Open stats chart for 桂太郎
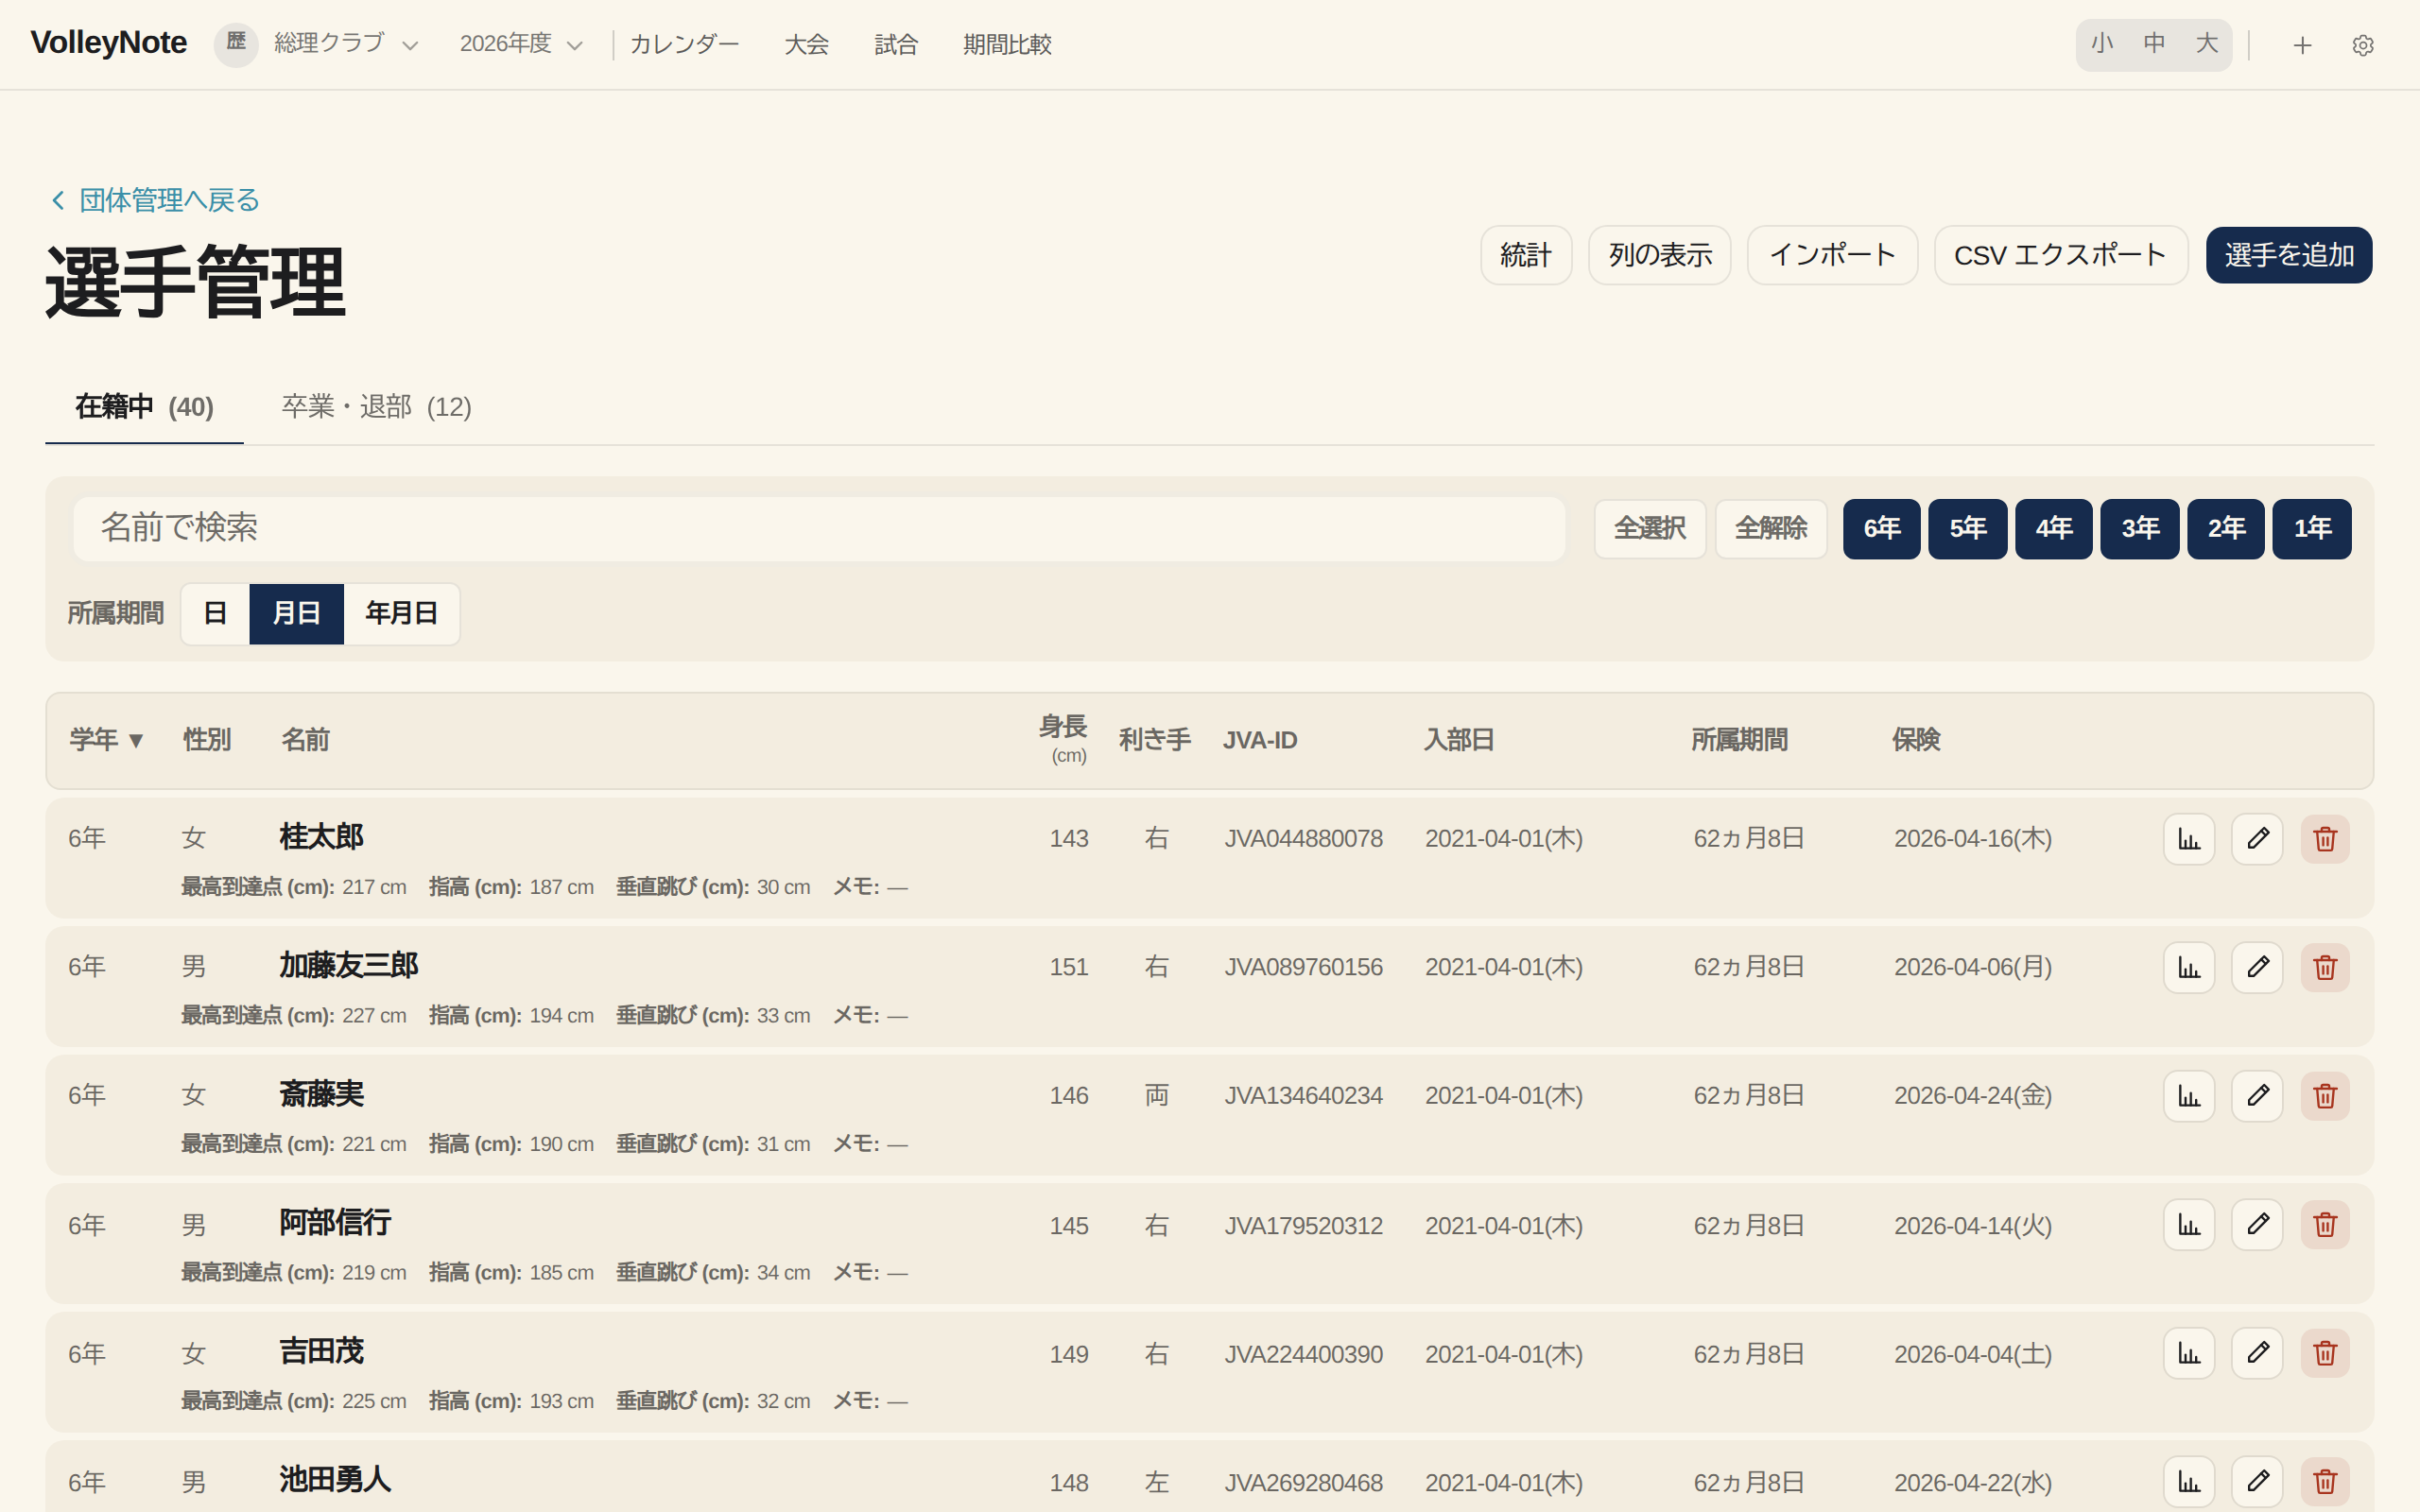This screenshot has width=2420, height=1512. (2189, 839)
